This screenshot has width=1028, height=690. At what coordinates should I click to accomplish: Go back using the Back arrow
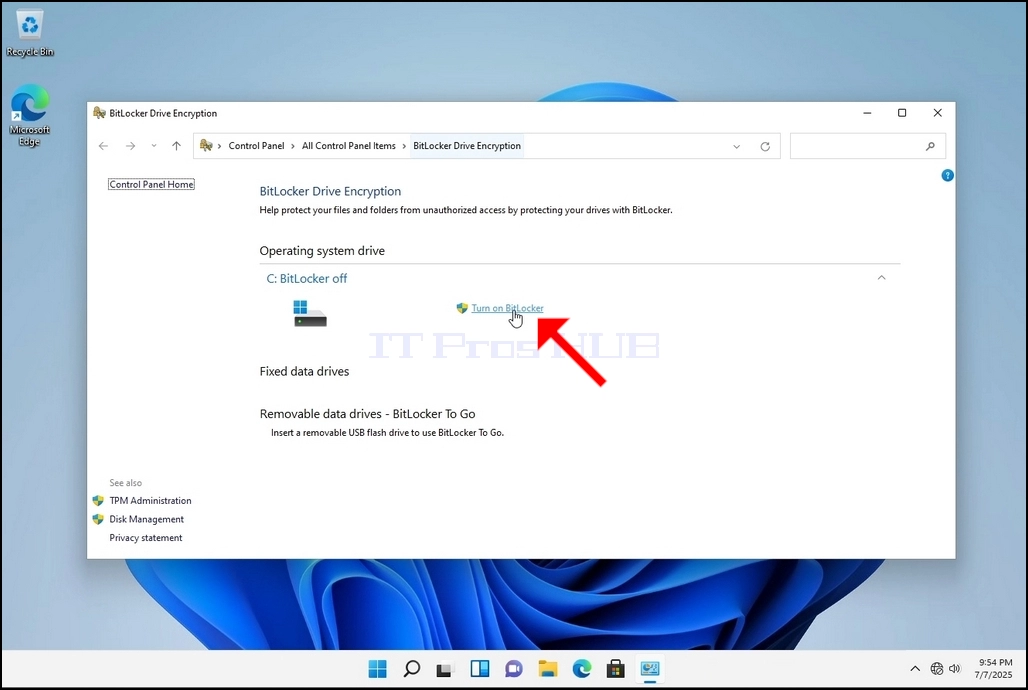(x=103, y=146)
